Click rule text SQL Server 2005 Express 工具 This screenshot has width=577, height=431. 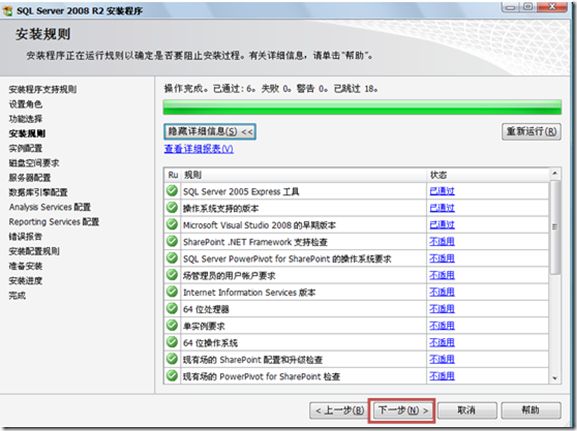click(x=241, y=191)
